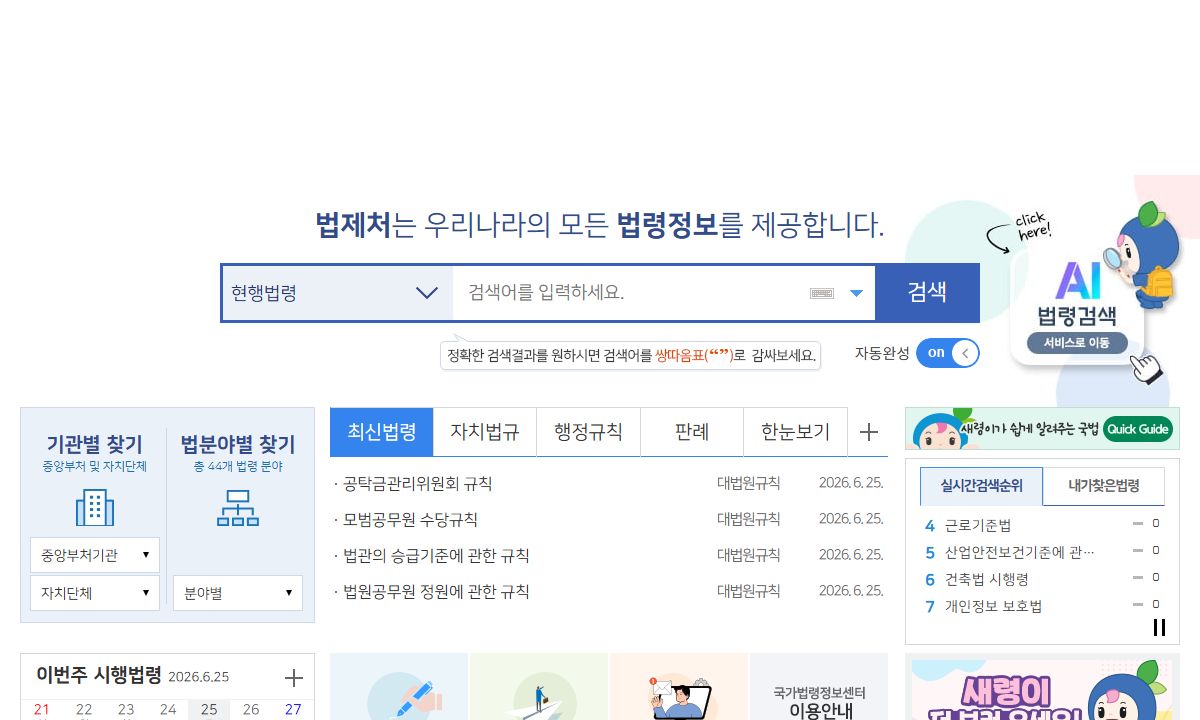The image size is (1200, 720).
Task: Open the virtual keyboard icon in search box
Action: 822,293
